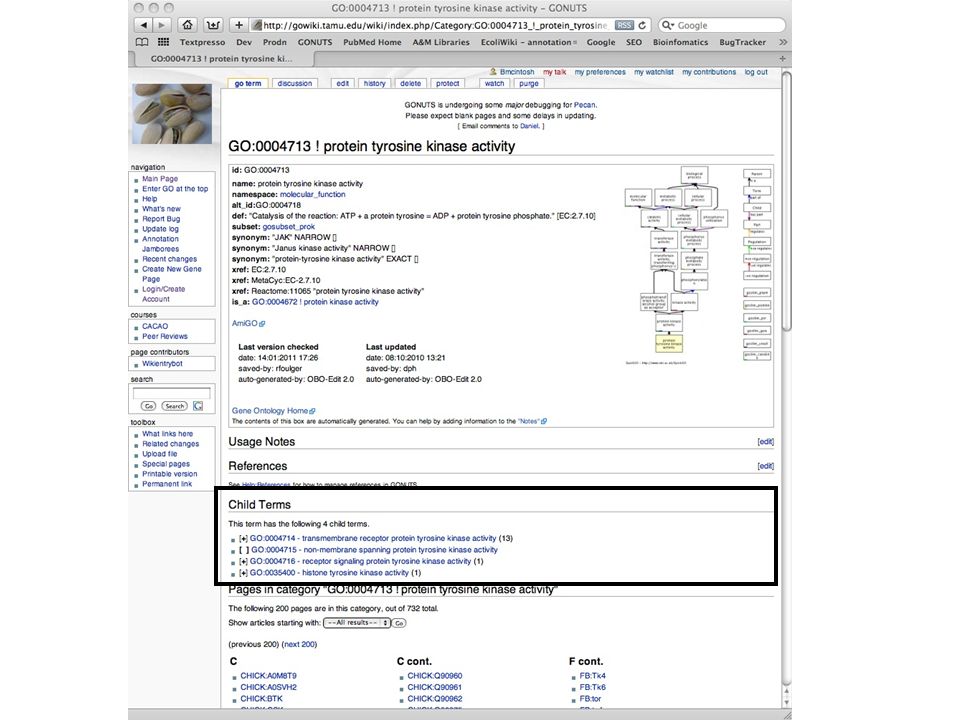Click the RSS badge in the address bar
Screen dimensions: 960x720
pyautogui.click(x=624, y=25)
